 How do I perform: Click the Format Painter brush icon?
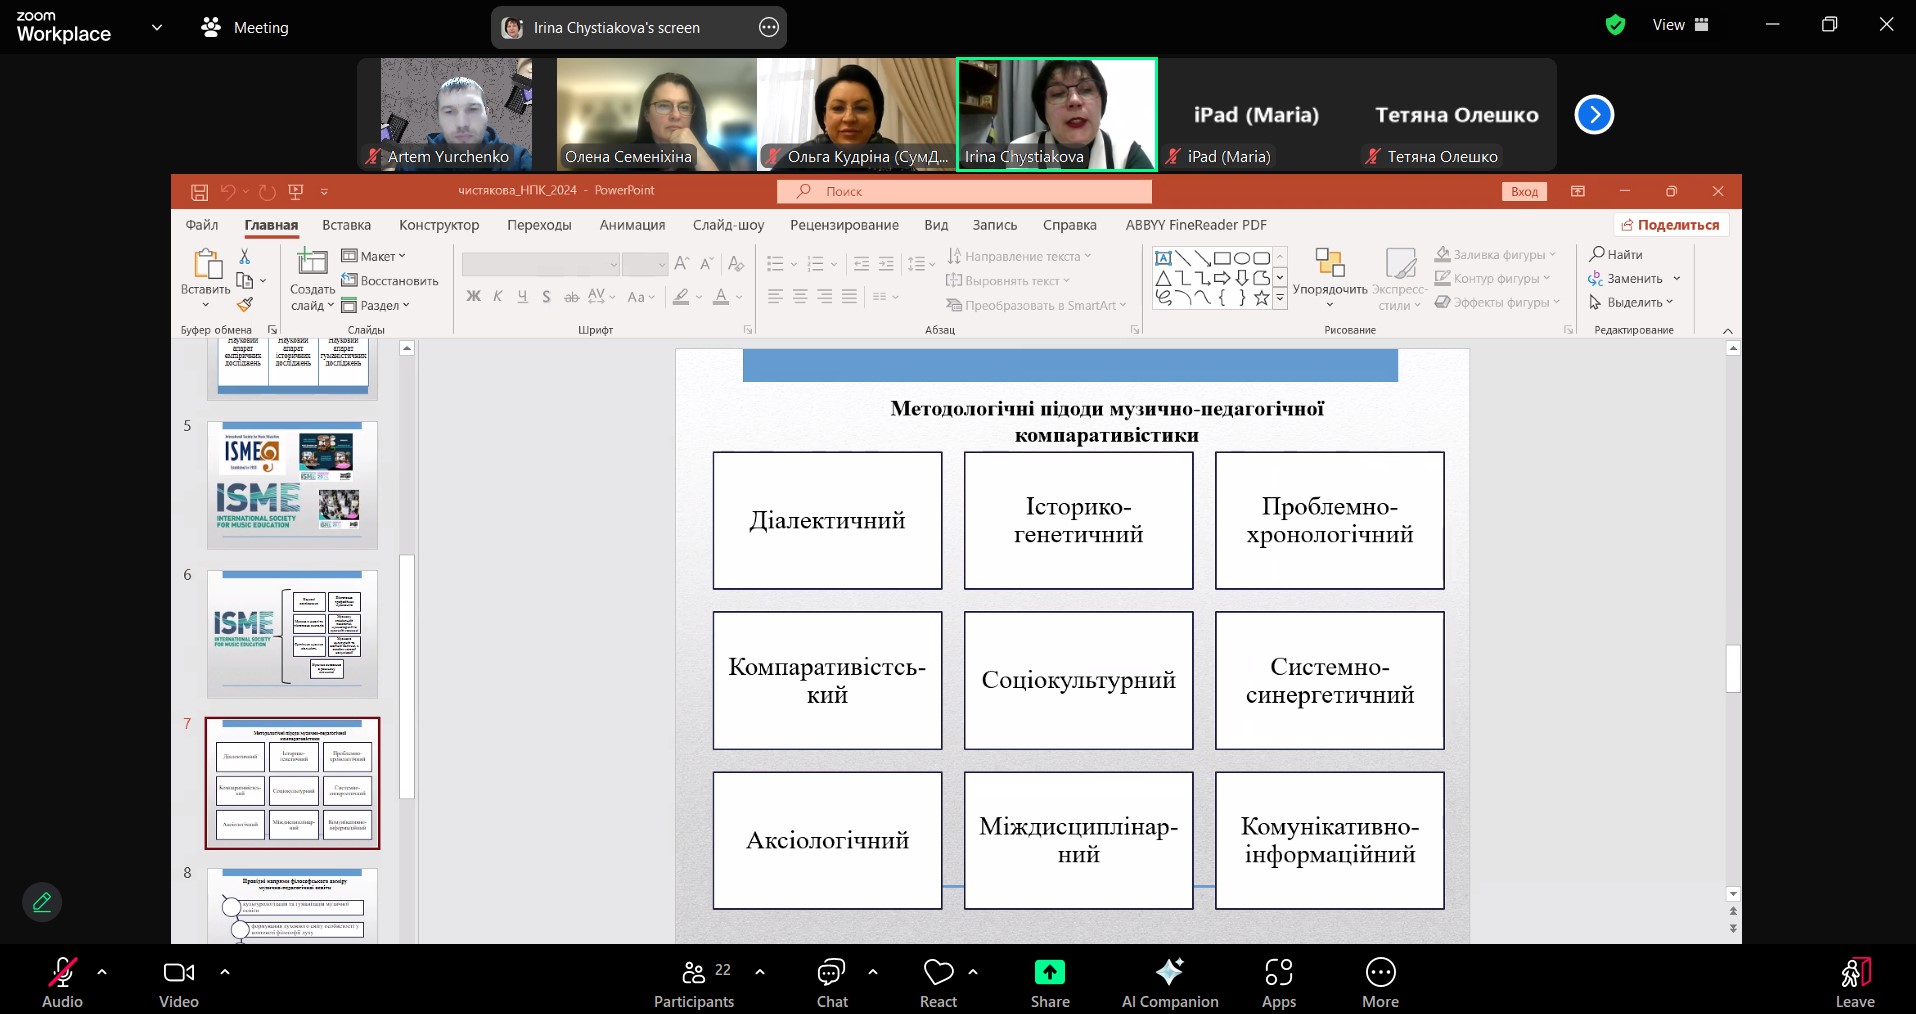(245, 304)
